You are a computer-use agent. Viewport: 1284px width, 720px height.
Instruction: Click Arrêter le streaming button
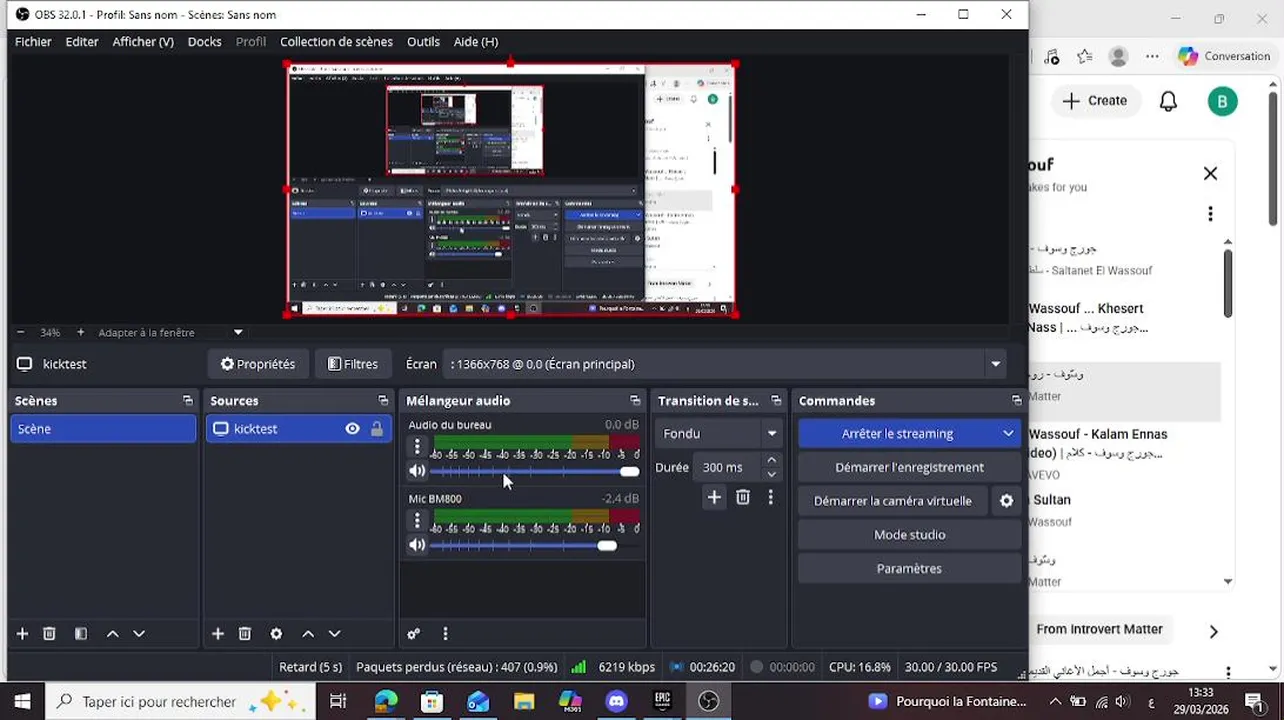(x=897, y=434)
